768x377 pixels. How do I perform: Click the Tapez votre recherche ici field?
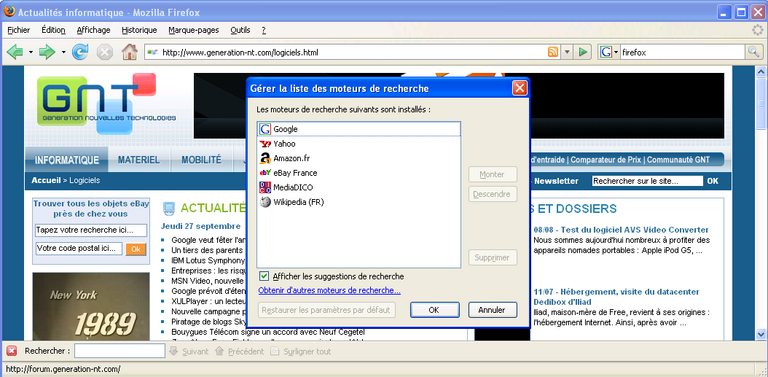(x=91, y=230)
